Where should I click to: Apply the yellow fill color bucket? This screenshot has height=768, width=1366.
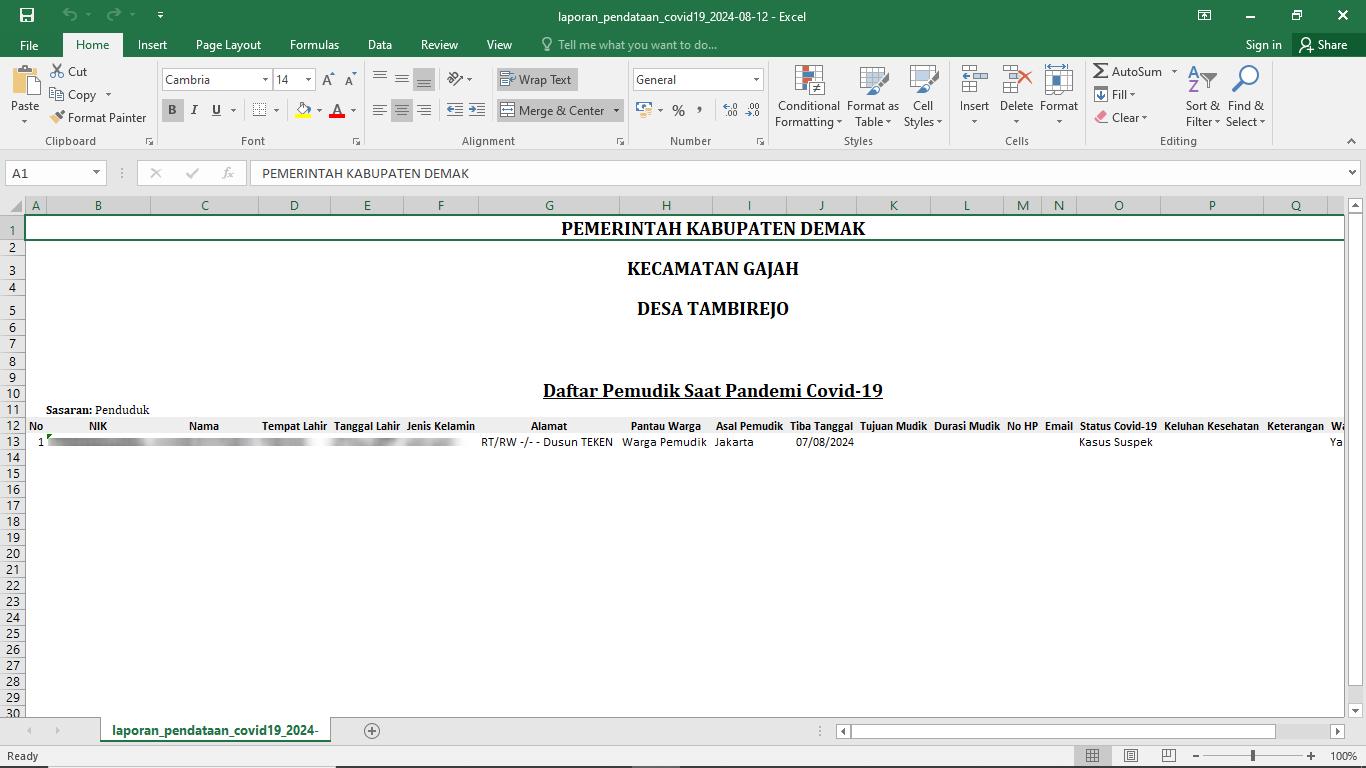(x=304, y=110)
